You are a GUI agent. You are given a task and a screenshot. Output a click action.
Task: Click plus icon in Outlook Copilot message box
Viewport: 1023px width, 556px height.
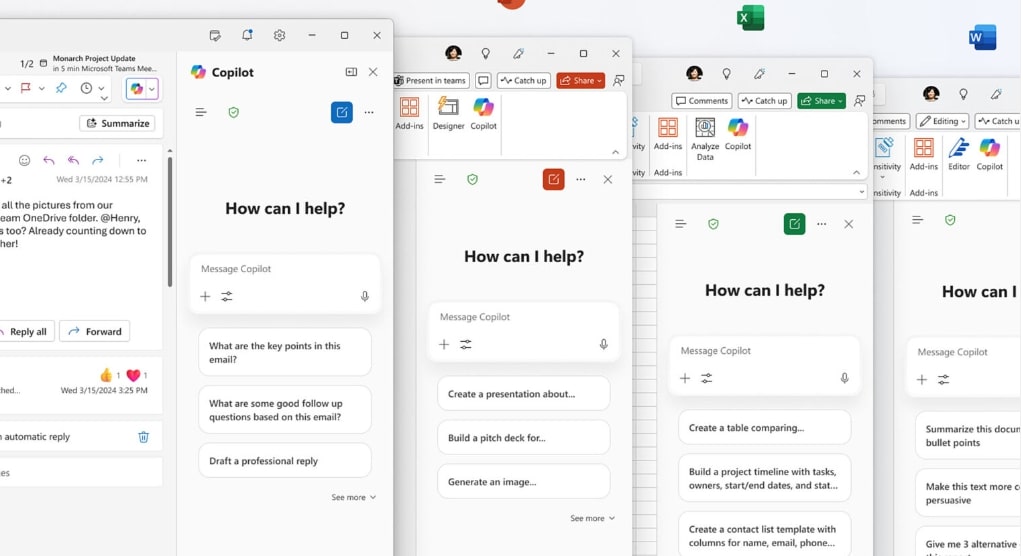205,296
